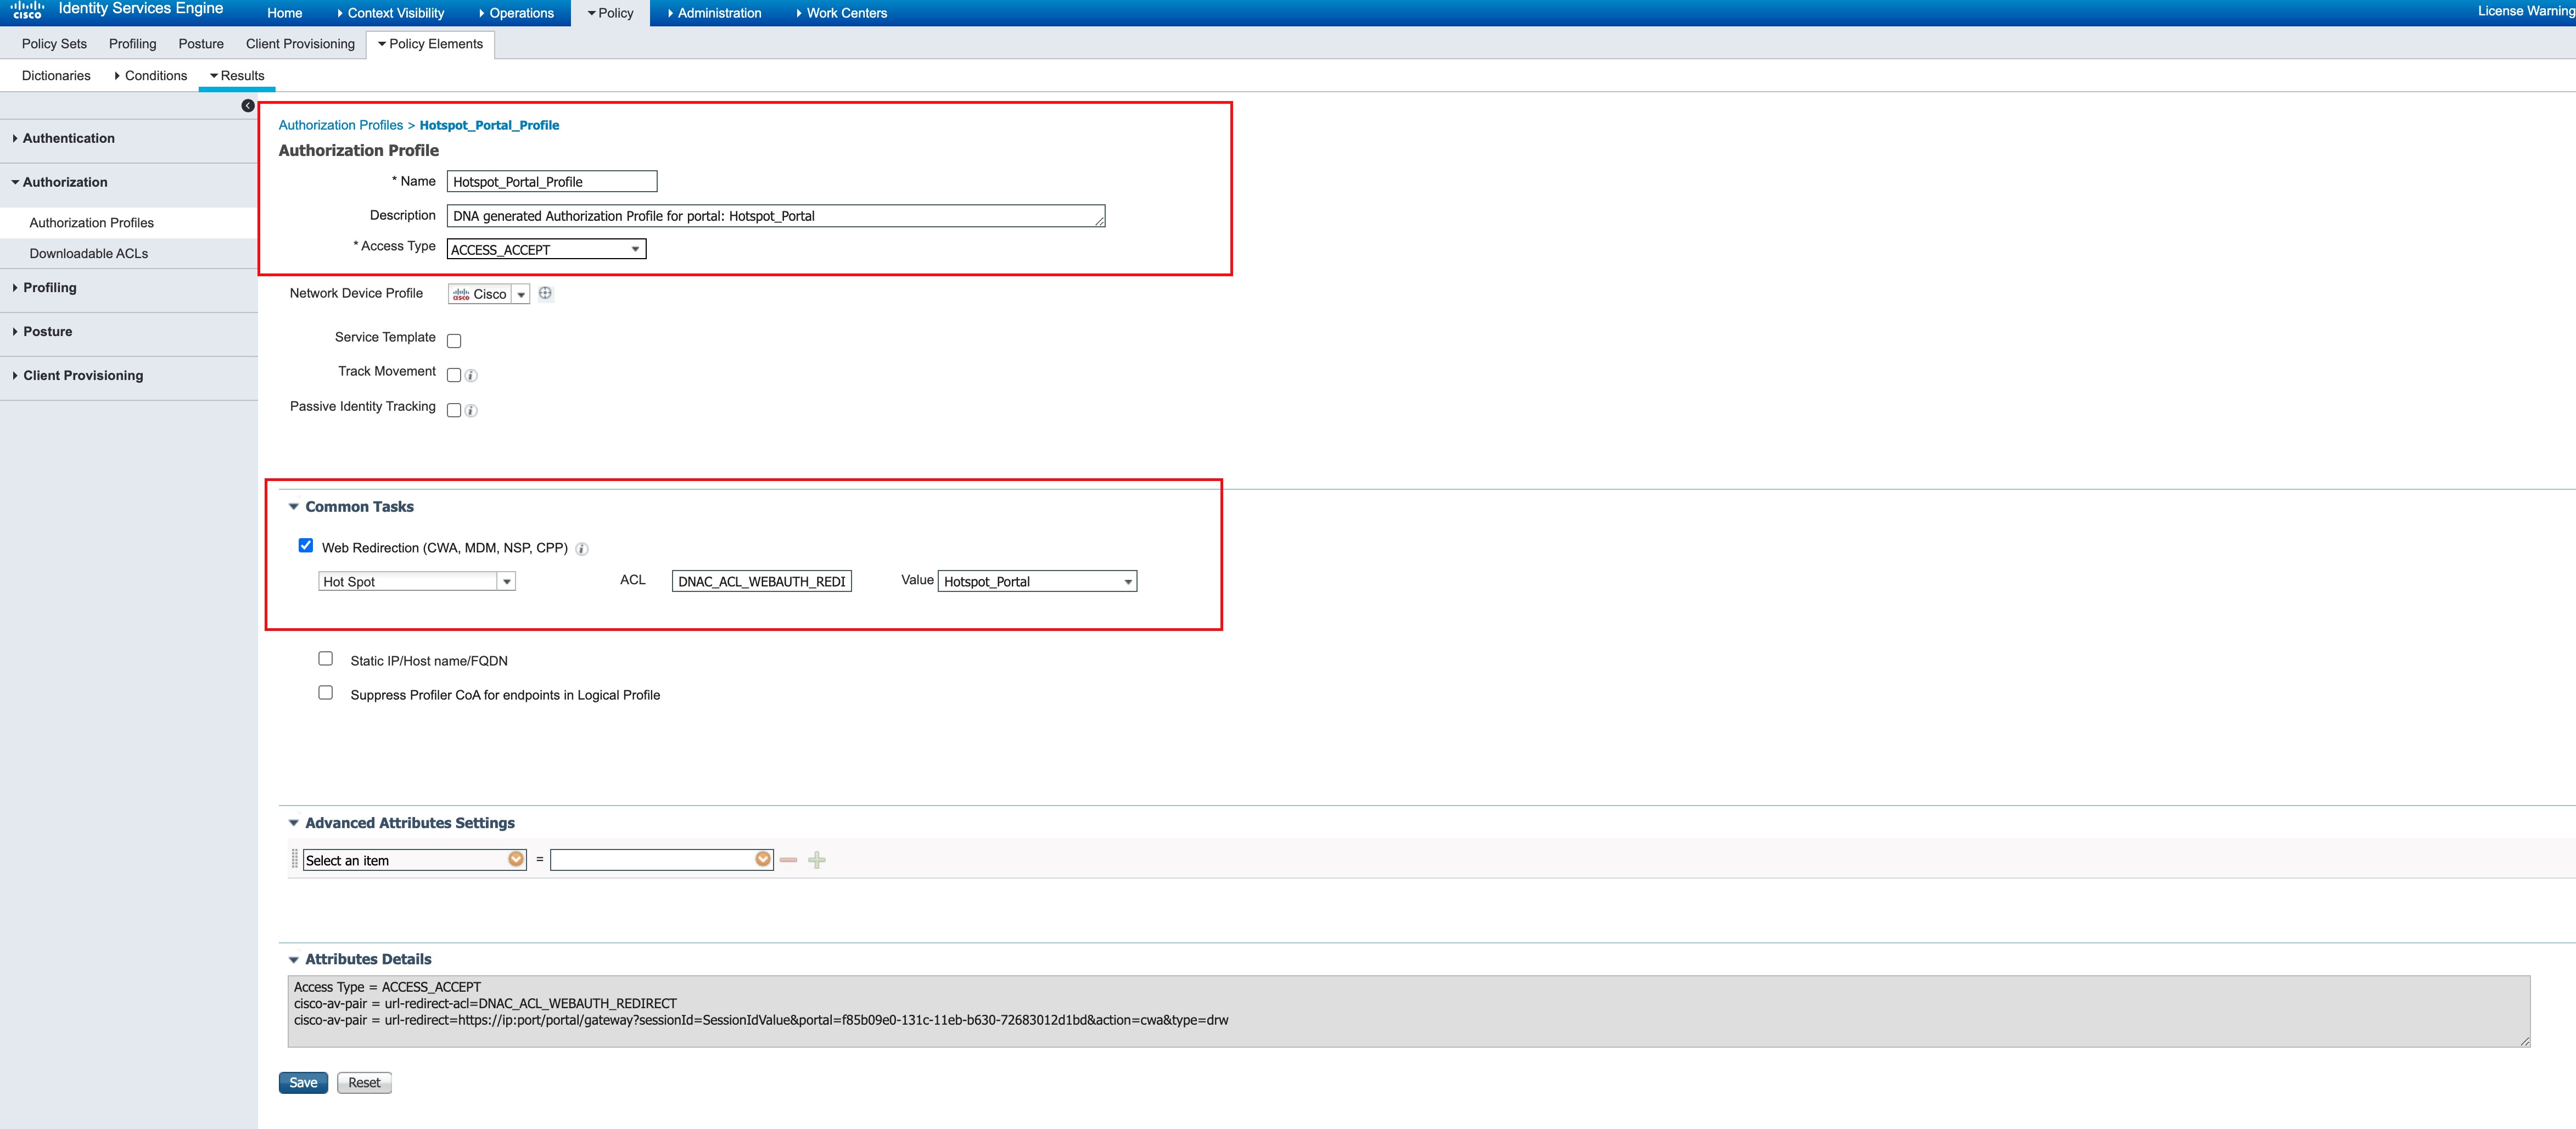Add advanced attribute with plus icon
Screen dimensions: 2576x1129
[817, 860]
